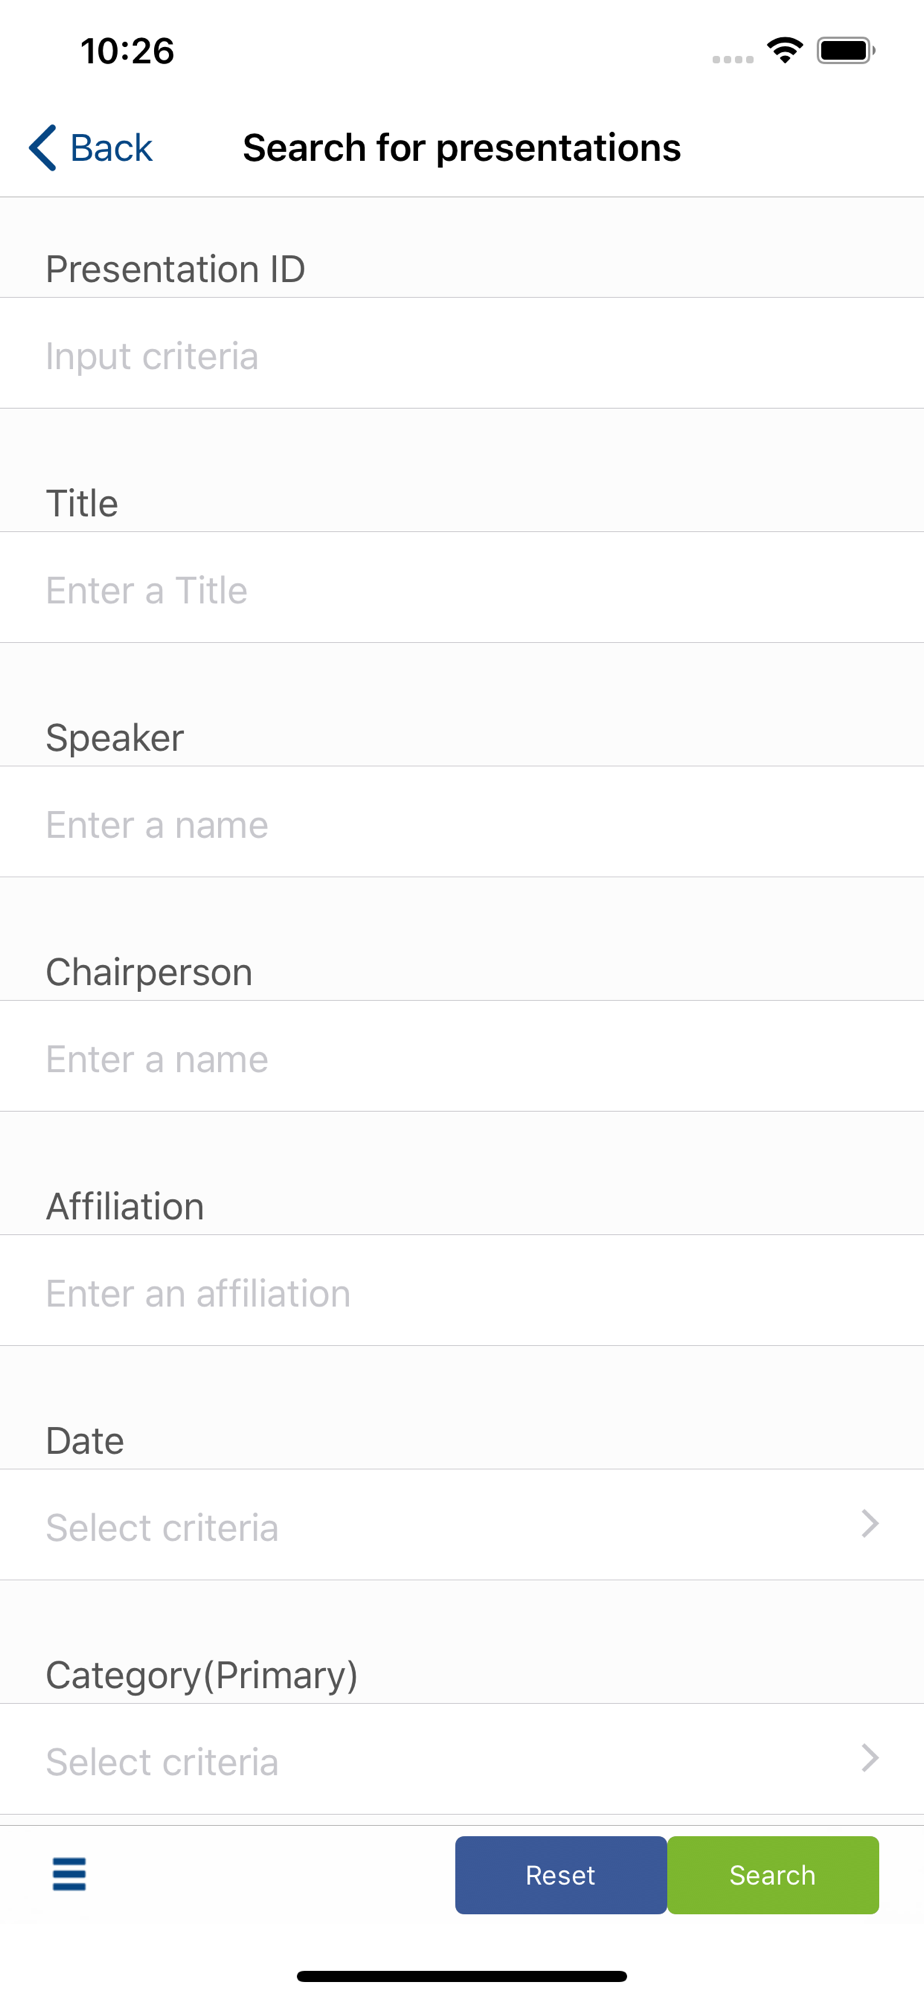Open the hamburger menu icon
924x2000 pixels.
[x=69, y=1874]
